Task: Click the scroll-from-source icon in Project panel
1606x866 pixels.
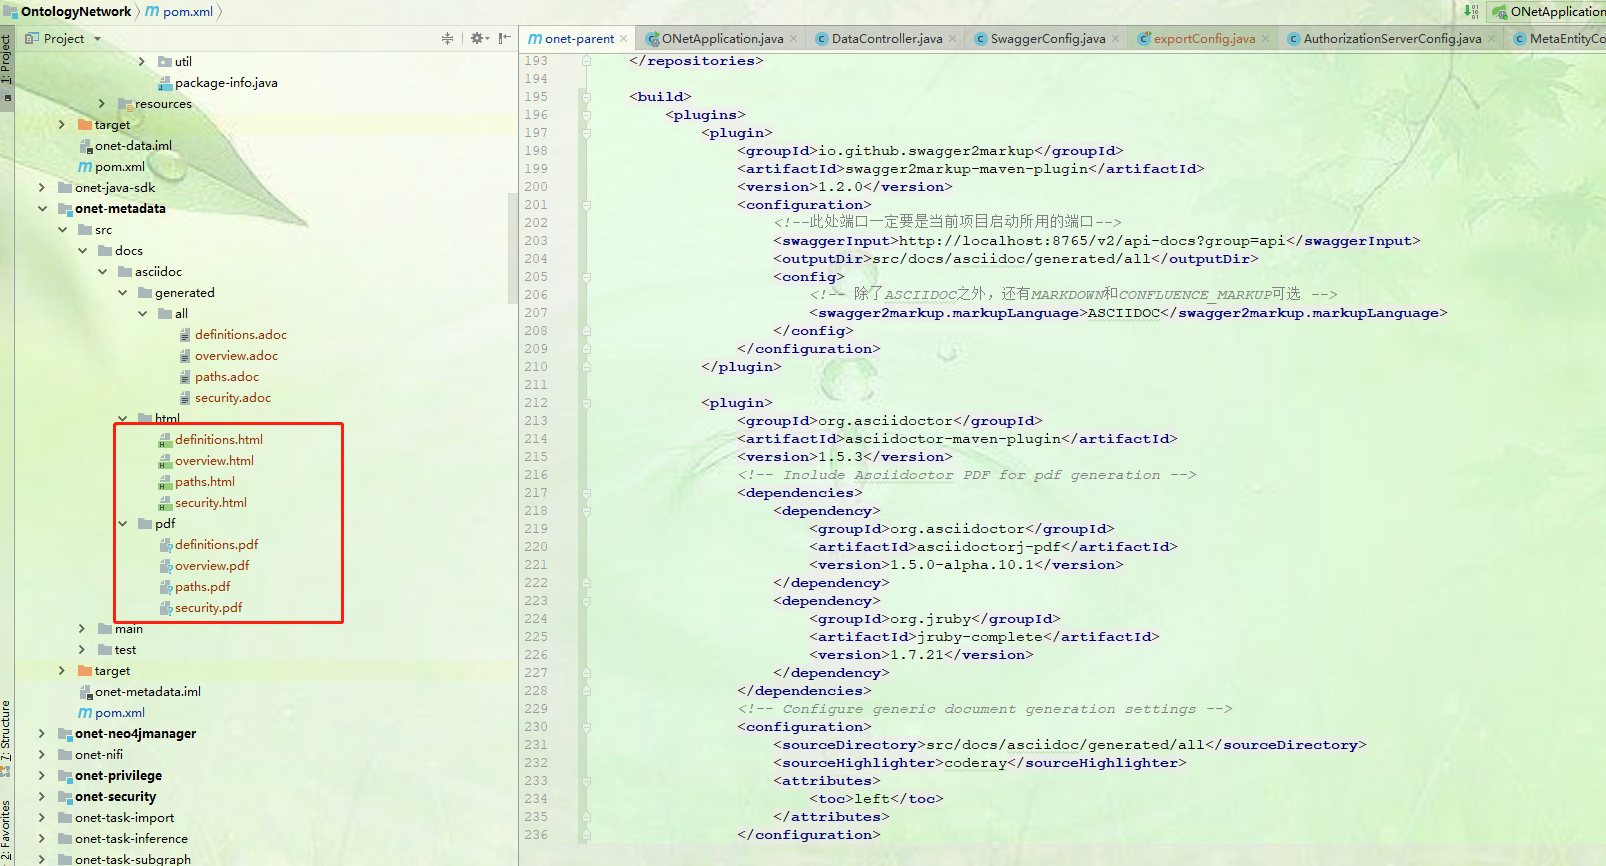Action: tap(447, 38)
